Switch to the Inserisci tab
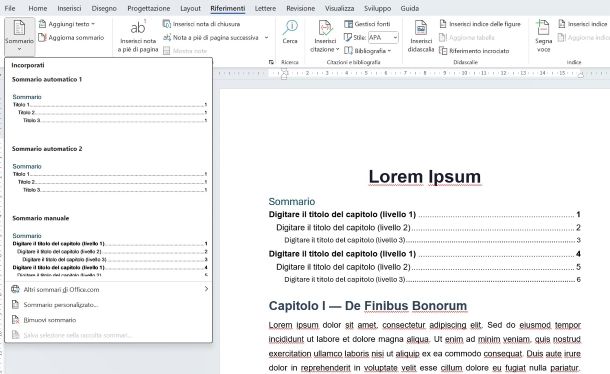Screen dimensions: 610x374 tap(69, 8)
